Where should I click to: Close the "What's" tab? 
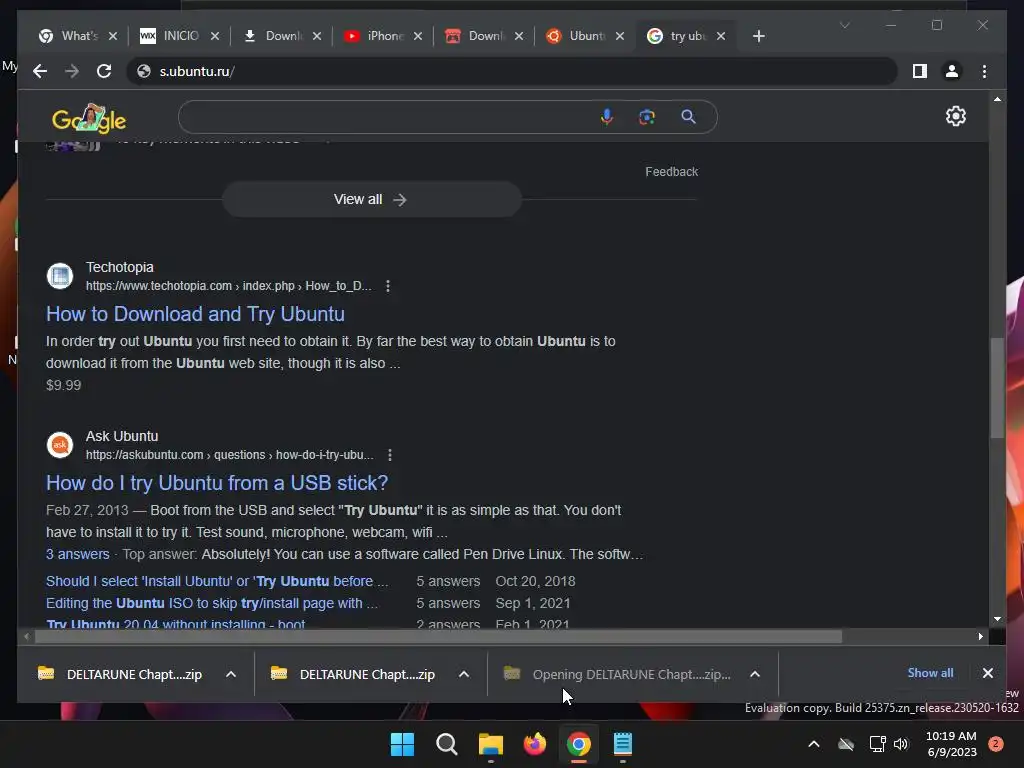click(112, 36)
